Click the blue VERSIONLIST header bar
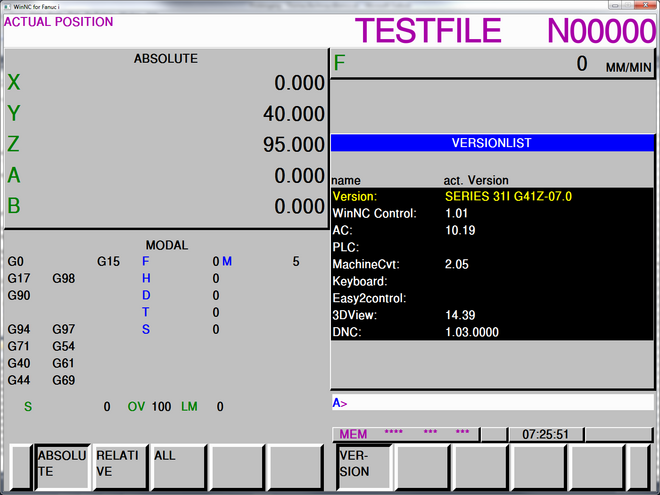The image size is (660, 495). pos(492,143)
